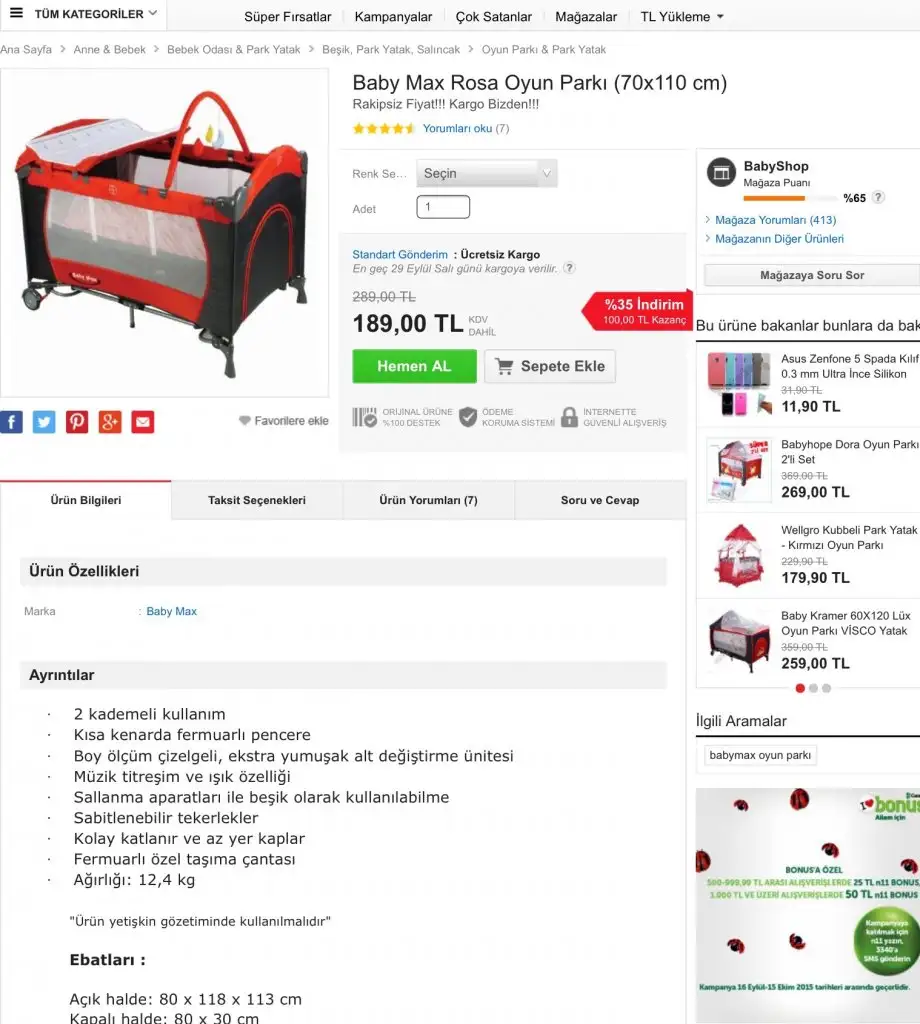Click Mağazaya Soru Sor button
The height and width of the screenshot is (1024, 920).
(x=812, y=276)
